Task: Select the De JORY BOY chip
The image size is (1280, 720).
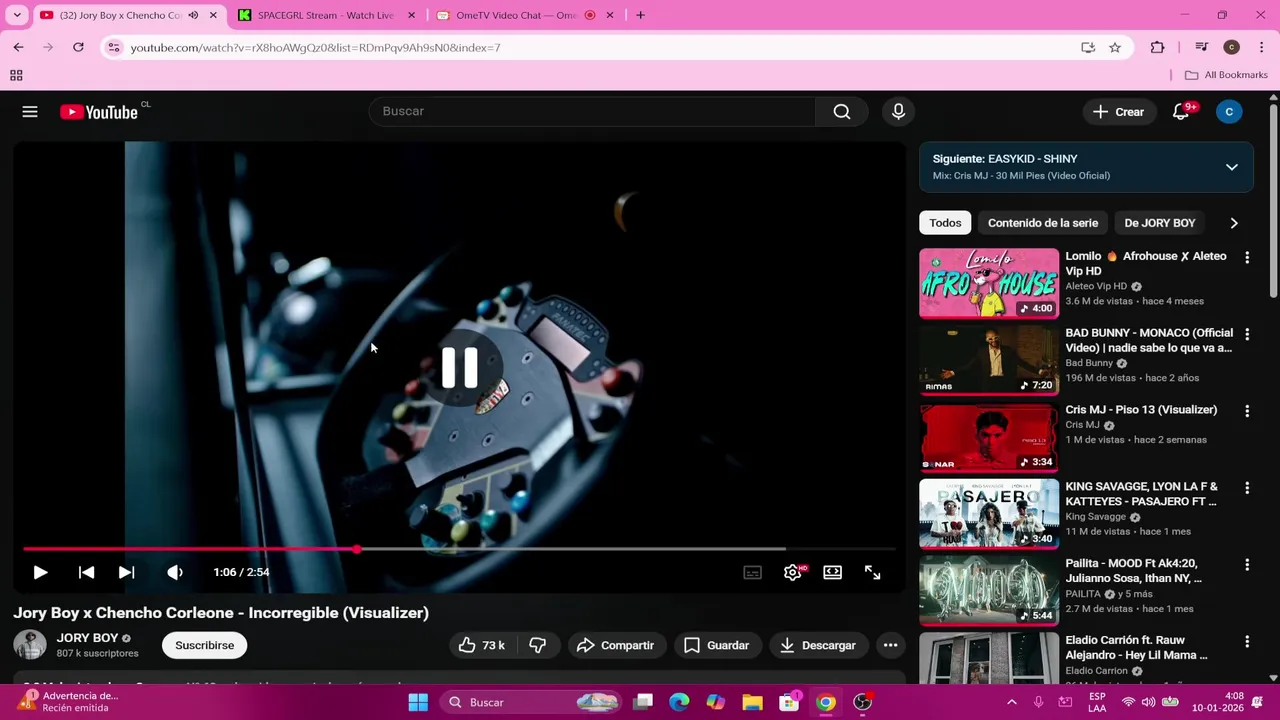Action: coord(1160,223)
